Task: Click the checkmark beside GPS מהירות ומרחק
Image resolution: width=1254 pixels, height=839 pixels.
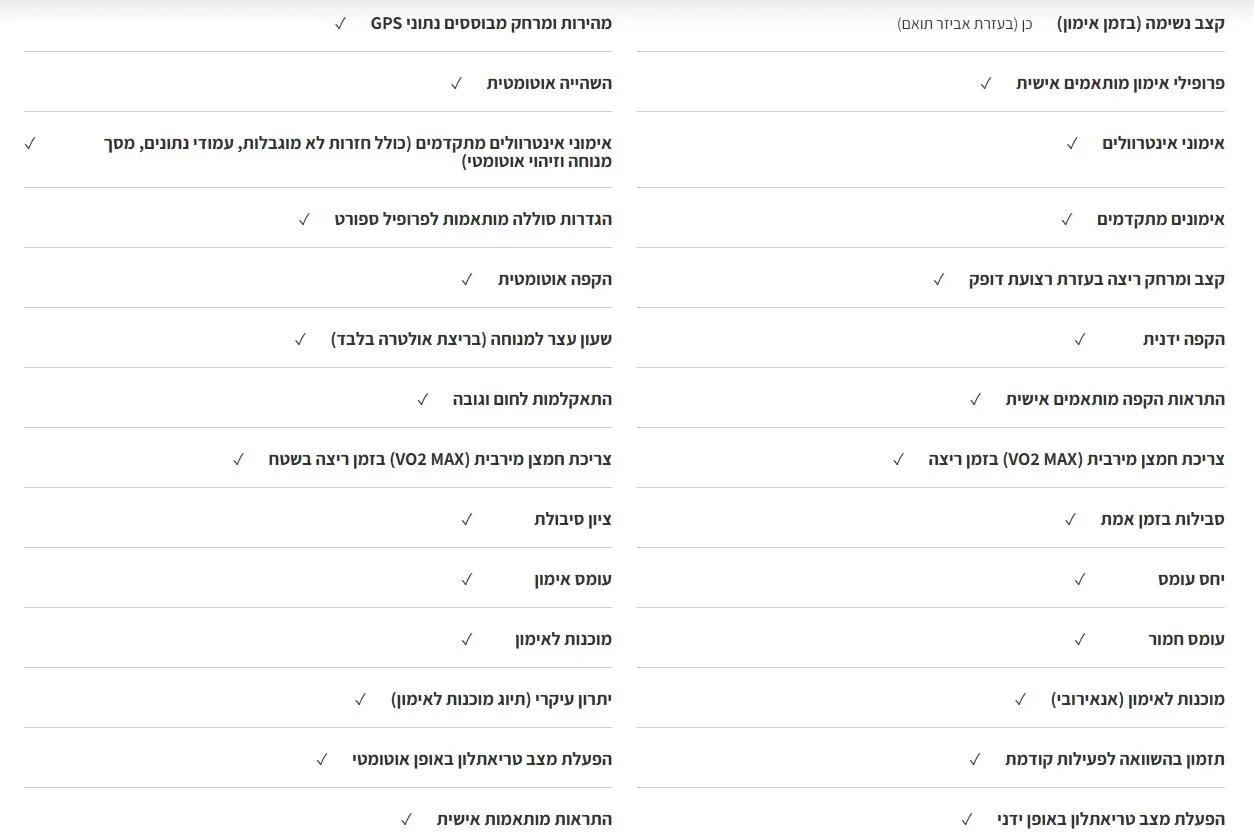Action: pos(340,23)
